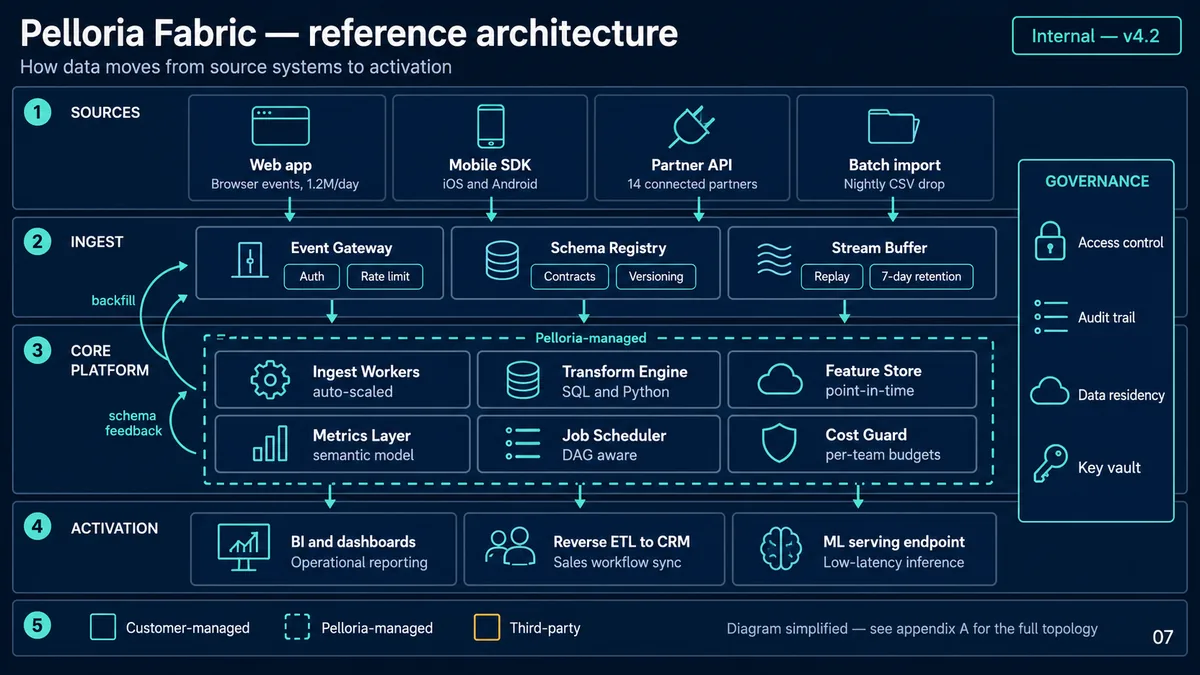Click the step 1 Sources number badge

(37, 112)
